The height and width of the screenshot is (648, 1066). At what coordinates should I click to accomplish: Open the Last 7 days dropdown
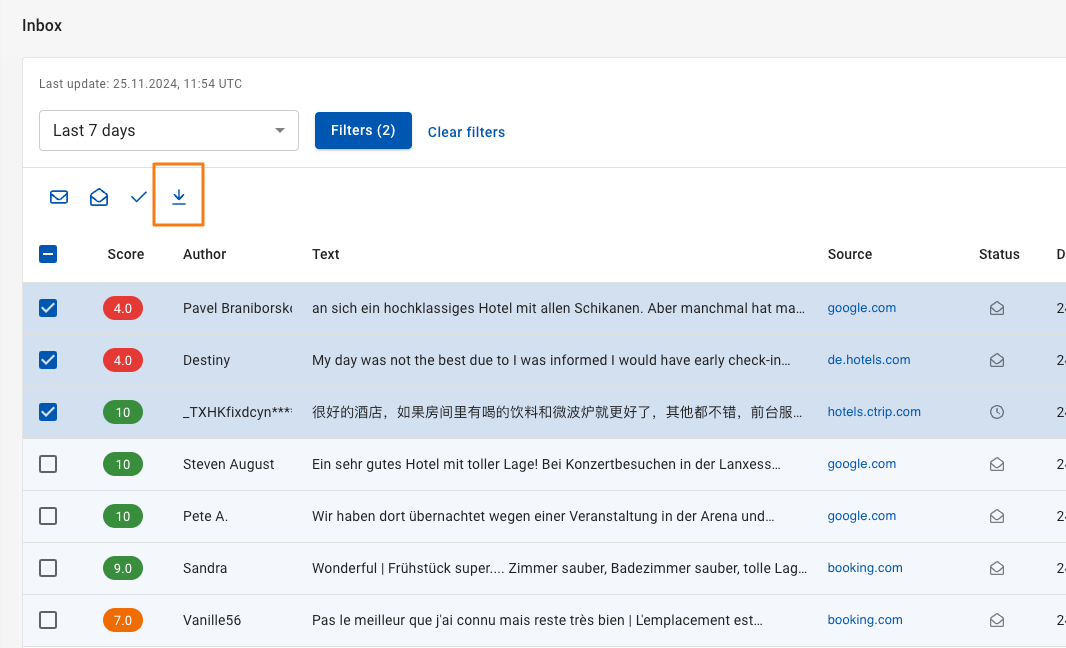[169, 131]
